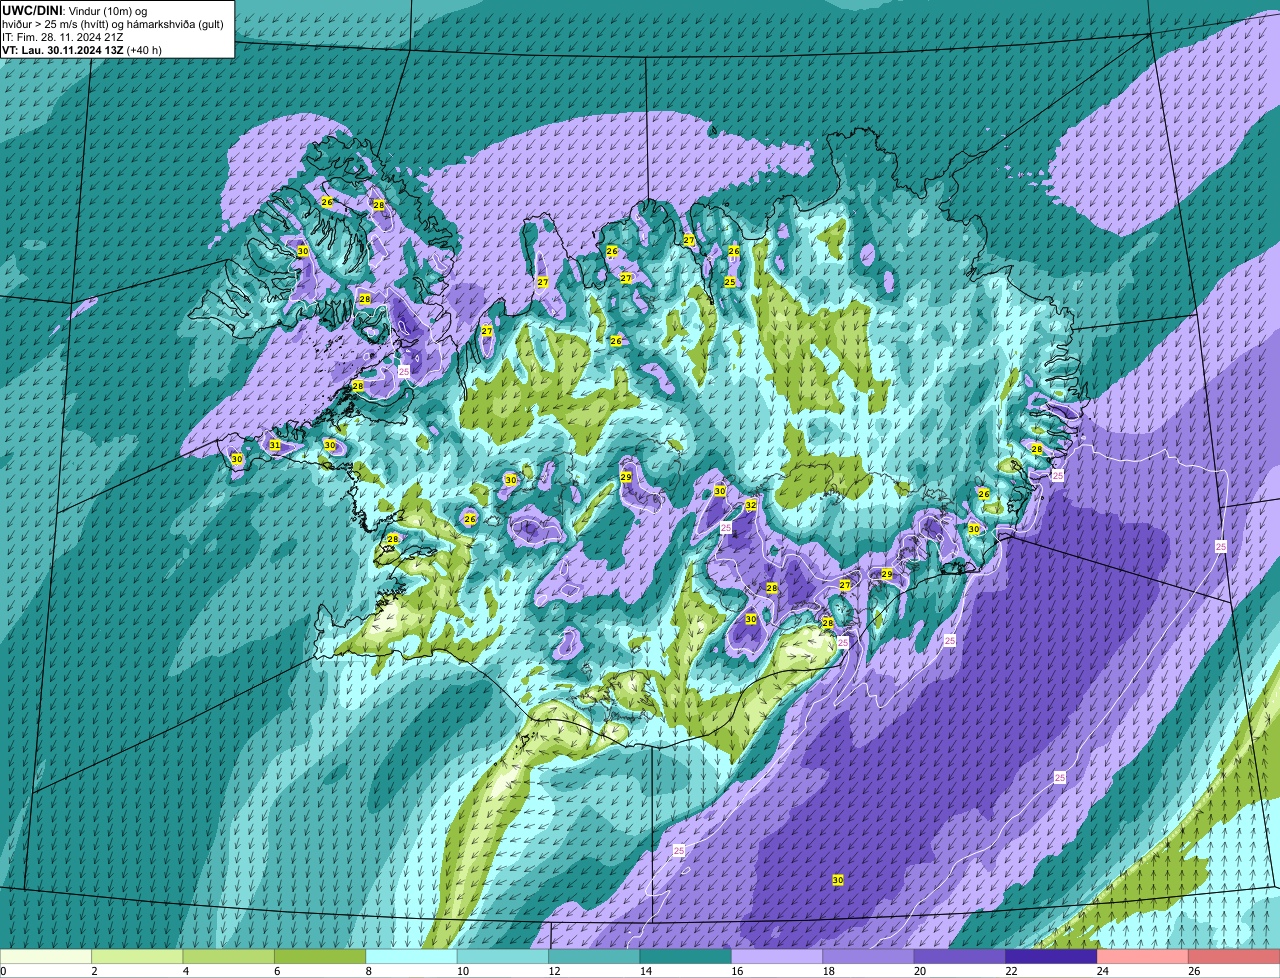Click the 10–12 m/s turquoise legend segment
The image size is (1280, 978).
[503, 957]
